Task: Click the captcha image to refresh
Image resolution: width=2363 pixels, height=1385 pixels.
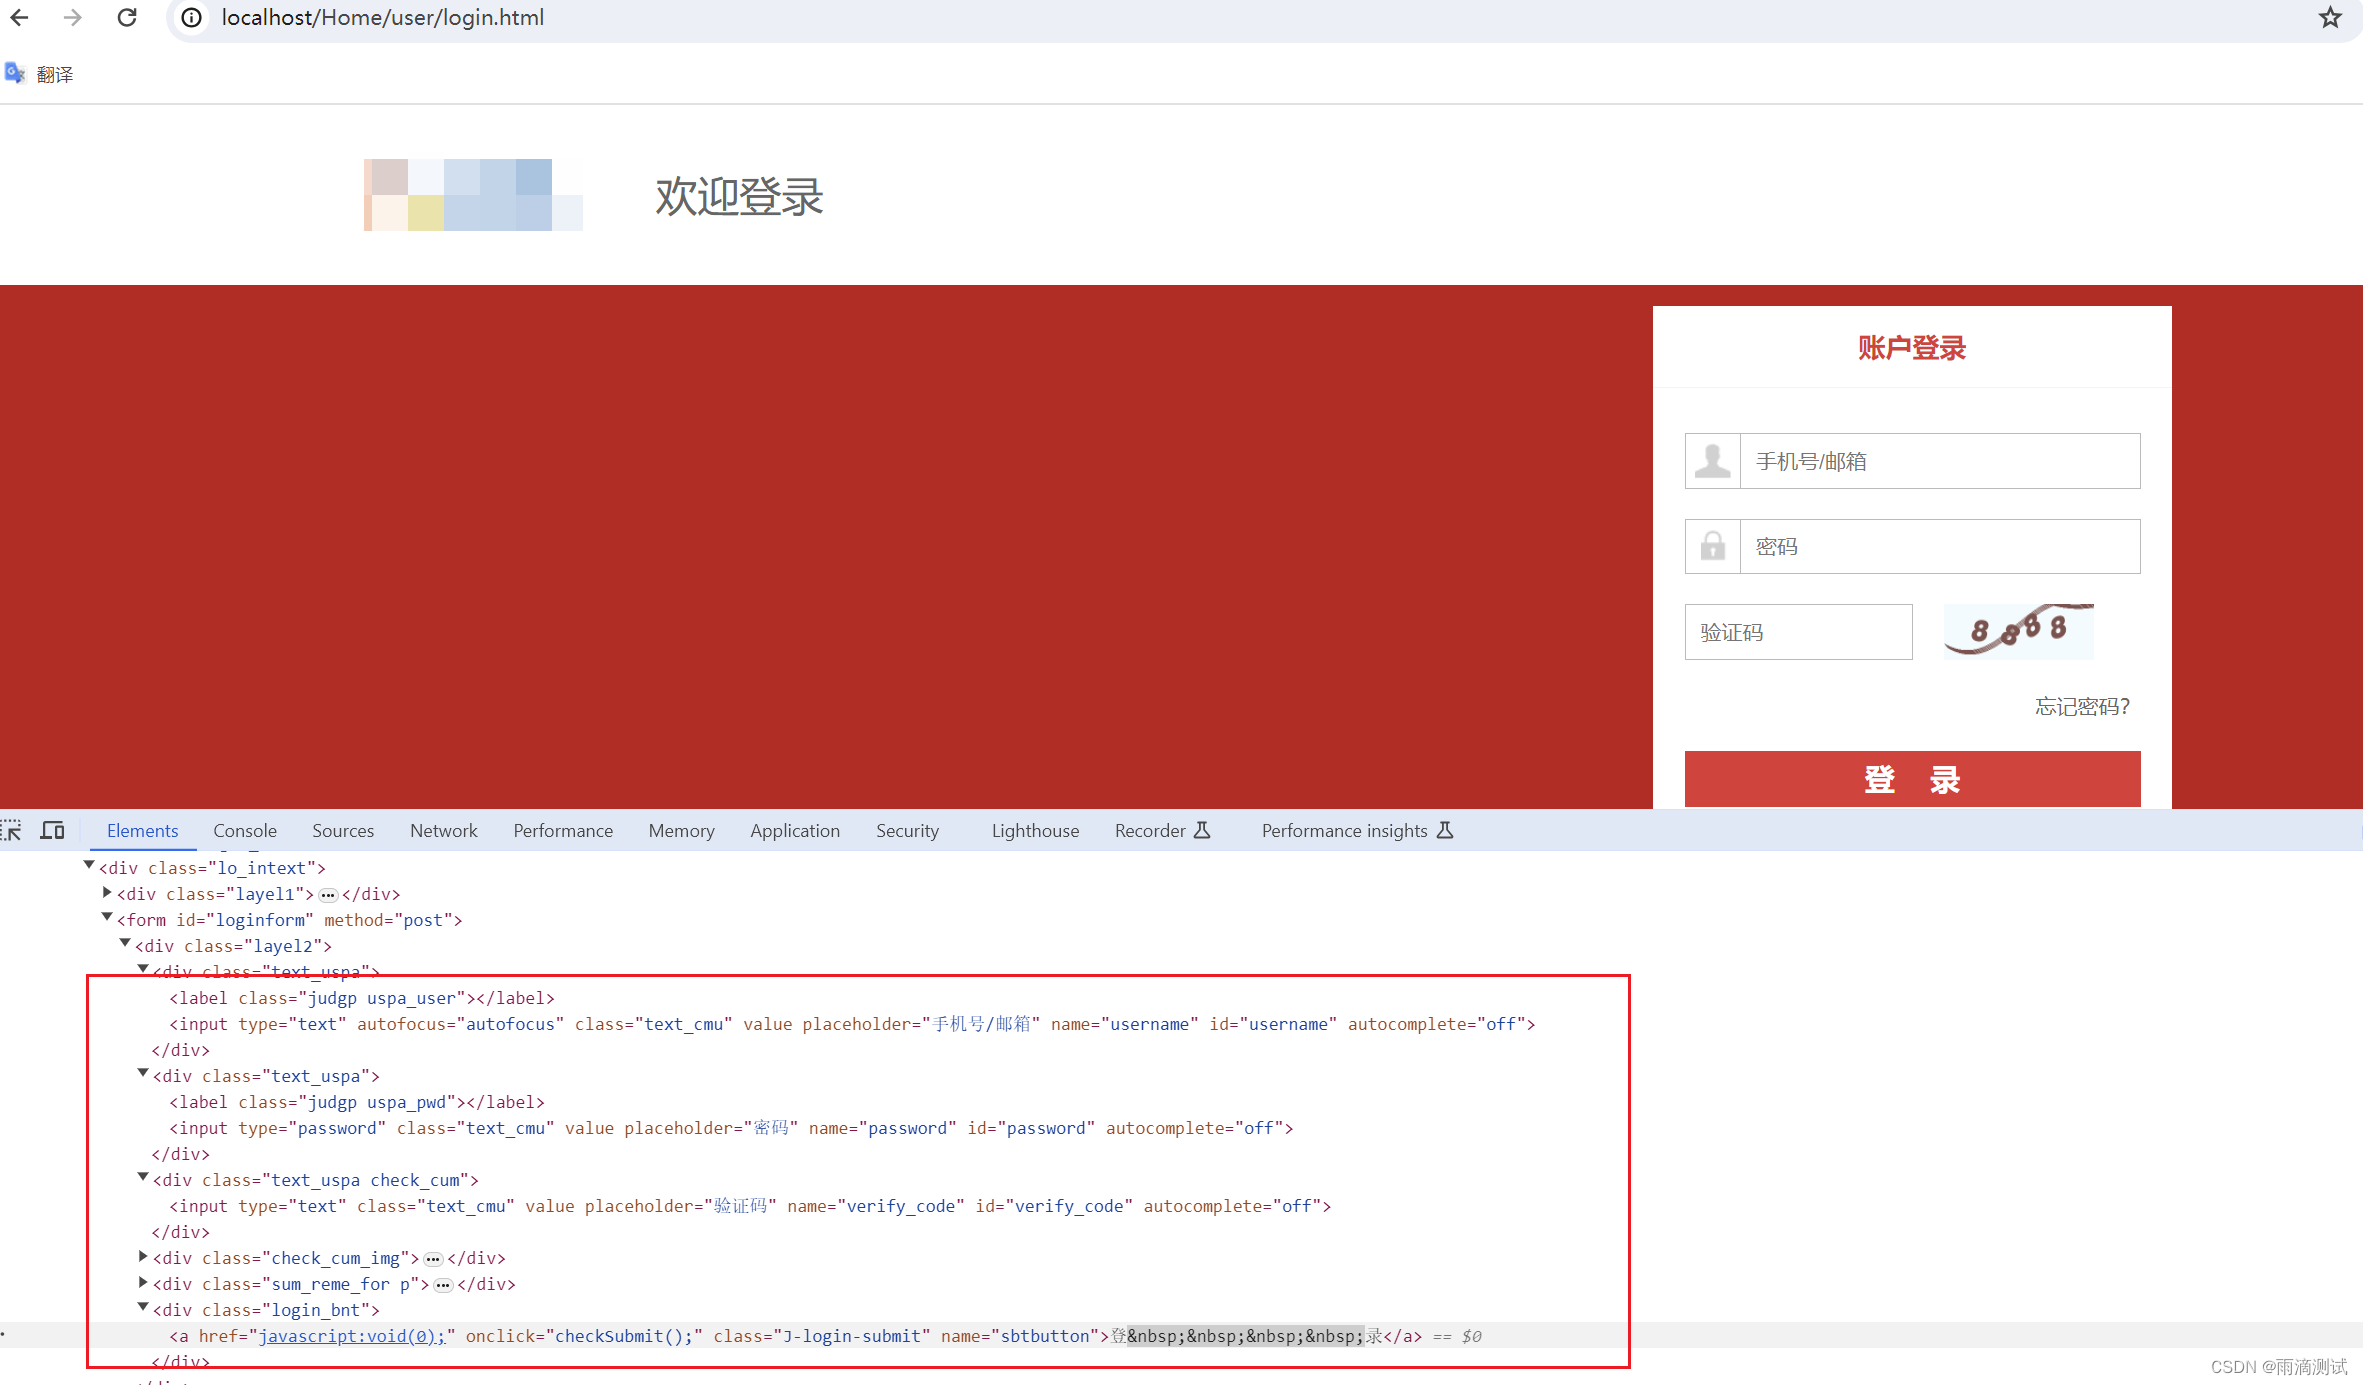Action: 2018,630
